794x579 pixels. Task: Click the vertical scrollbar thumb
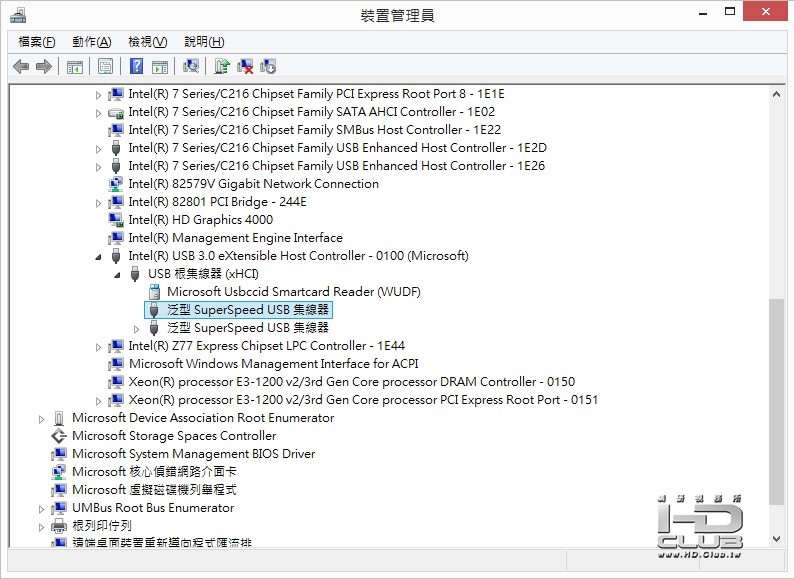tap(776, 401)
